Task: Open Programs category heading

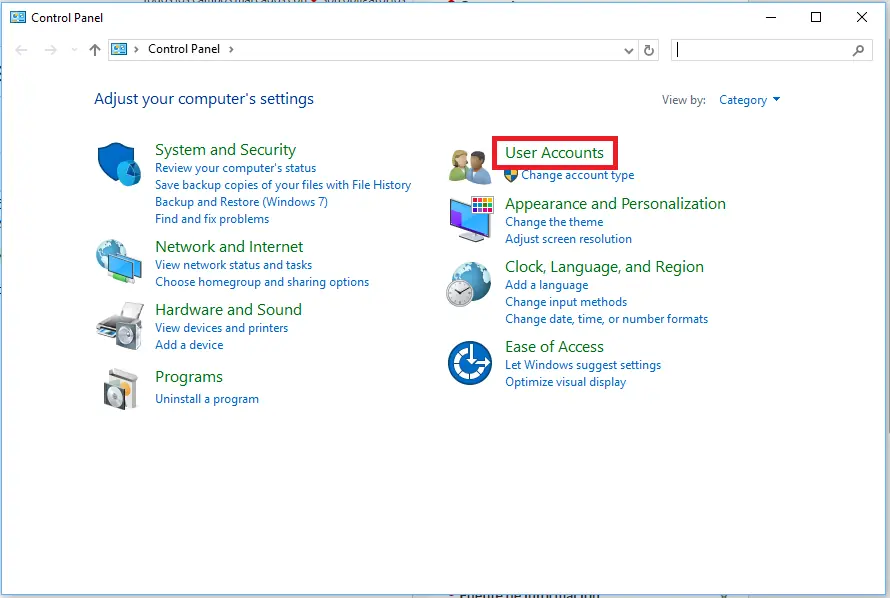Action: 188,377
